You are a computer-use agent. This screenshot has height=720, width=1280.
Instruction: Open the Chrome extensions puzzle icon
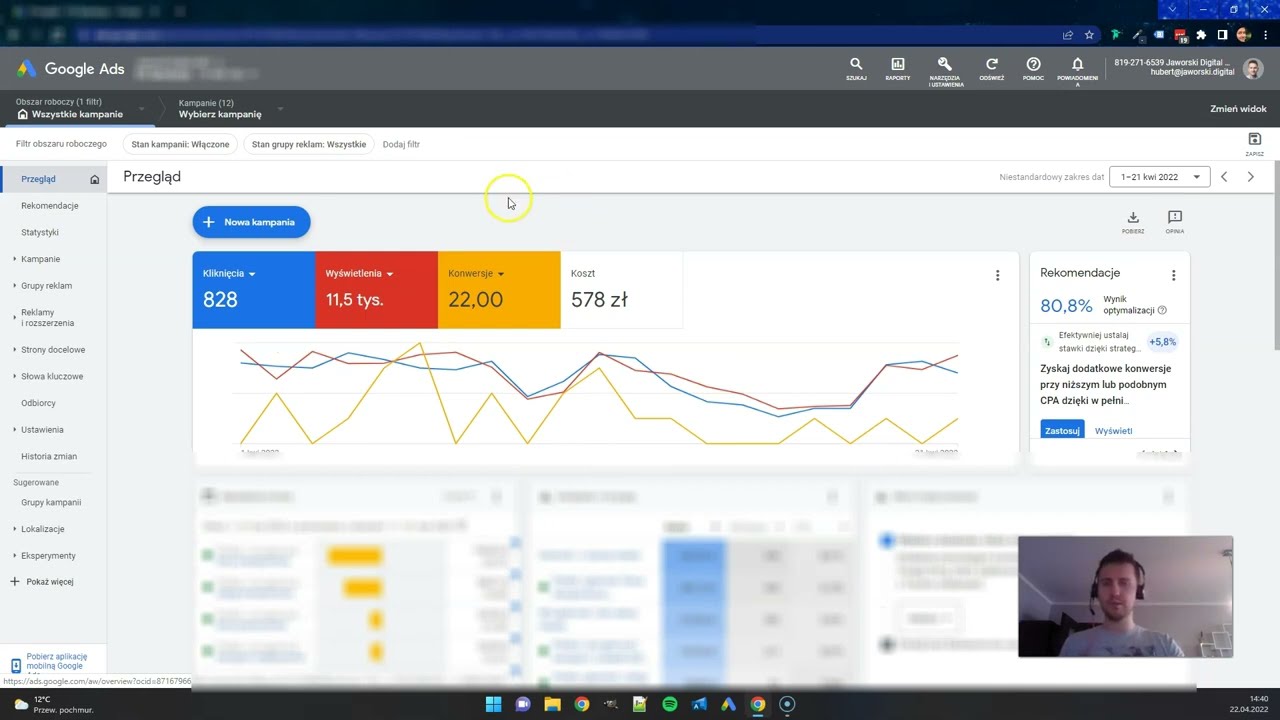tap(1201, 35)
